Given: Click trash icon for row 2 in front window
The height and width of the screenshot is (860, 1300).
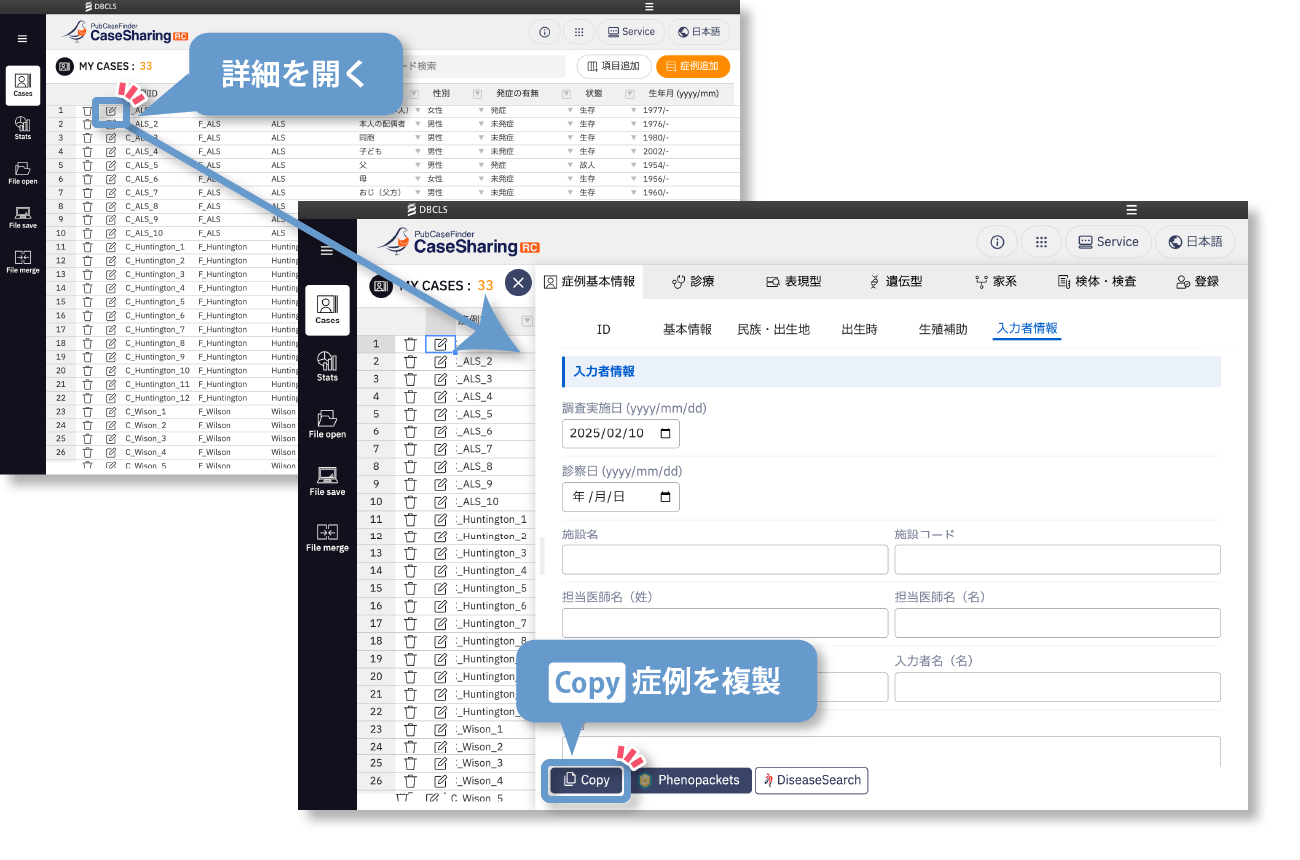Looking at the screenshot, I should (x=410, y=361).
